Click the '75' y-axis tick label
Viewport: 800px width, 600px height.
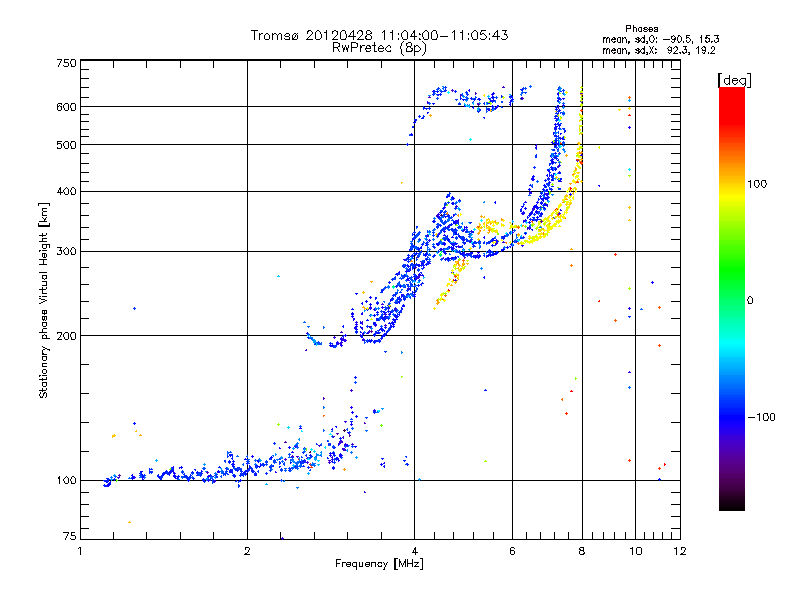click(70, 536)
